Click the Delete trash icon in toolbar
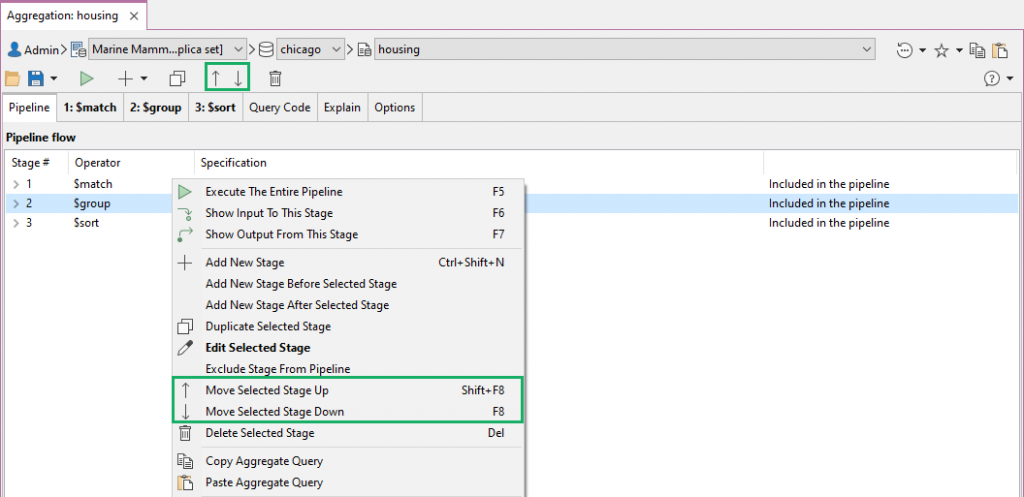1024x497 pixels. [275, 78]
